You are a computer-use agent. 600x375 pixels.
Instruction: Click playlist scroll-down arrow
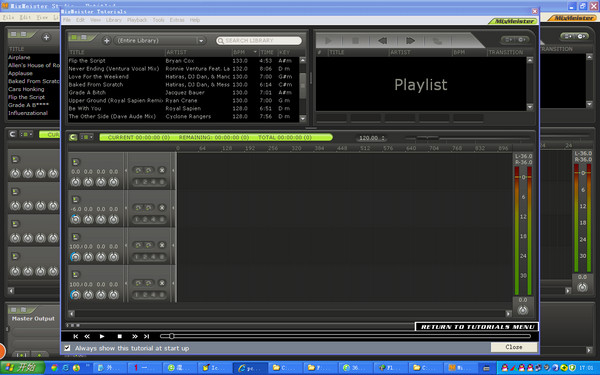point(530,107)
